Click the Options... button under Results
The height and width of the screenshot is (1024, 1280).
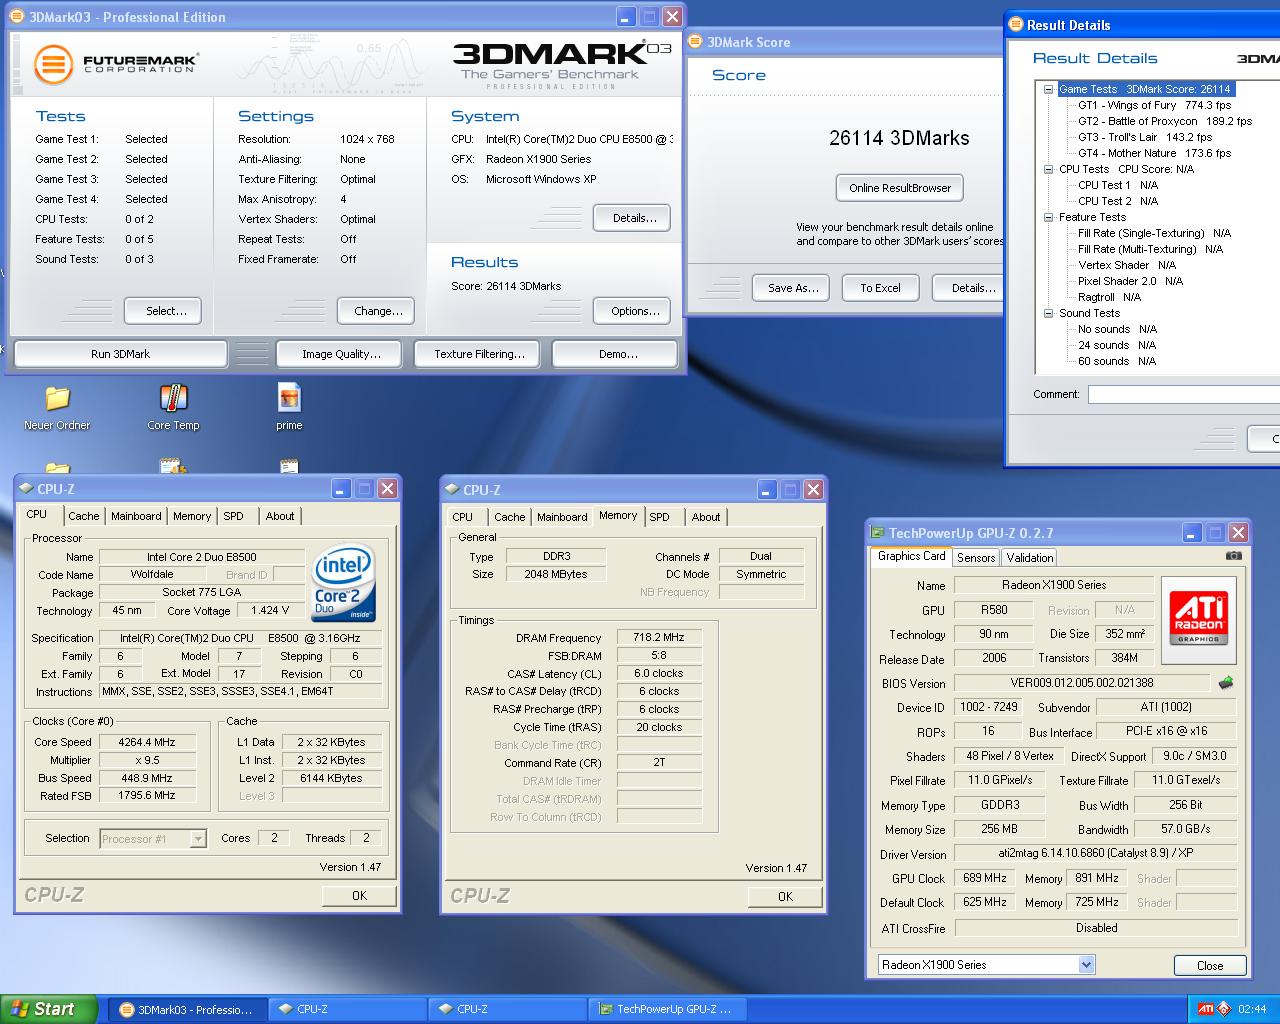[x=632, y=311]
